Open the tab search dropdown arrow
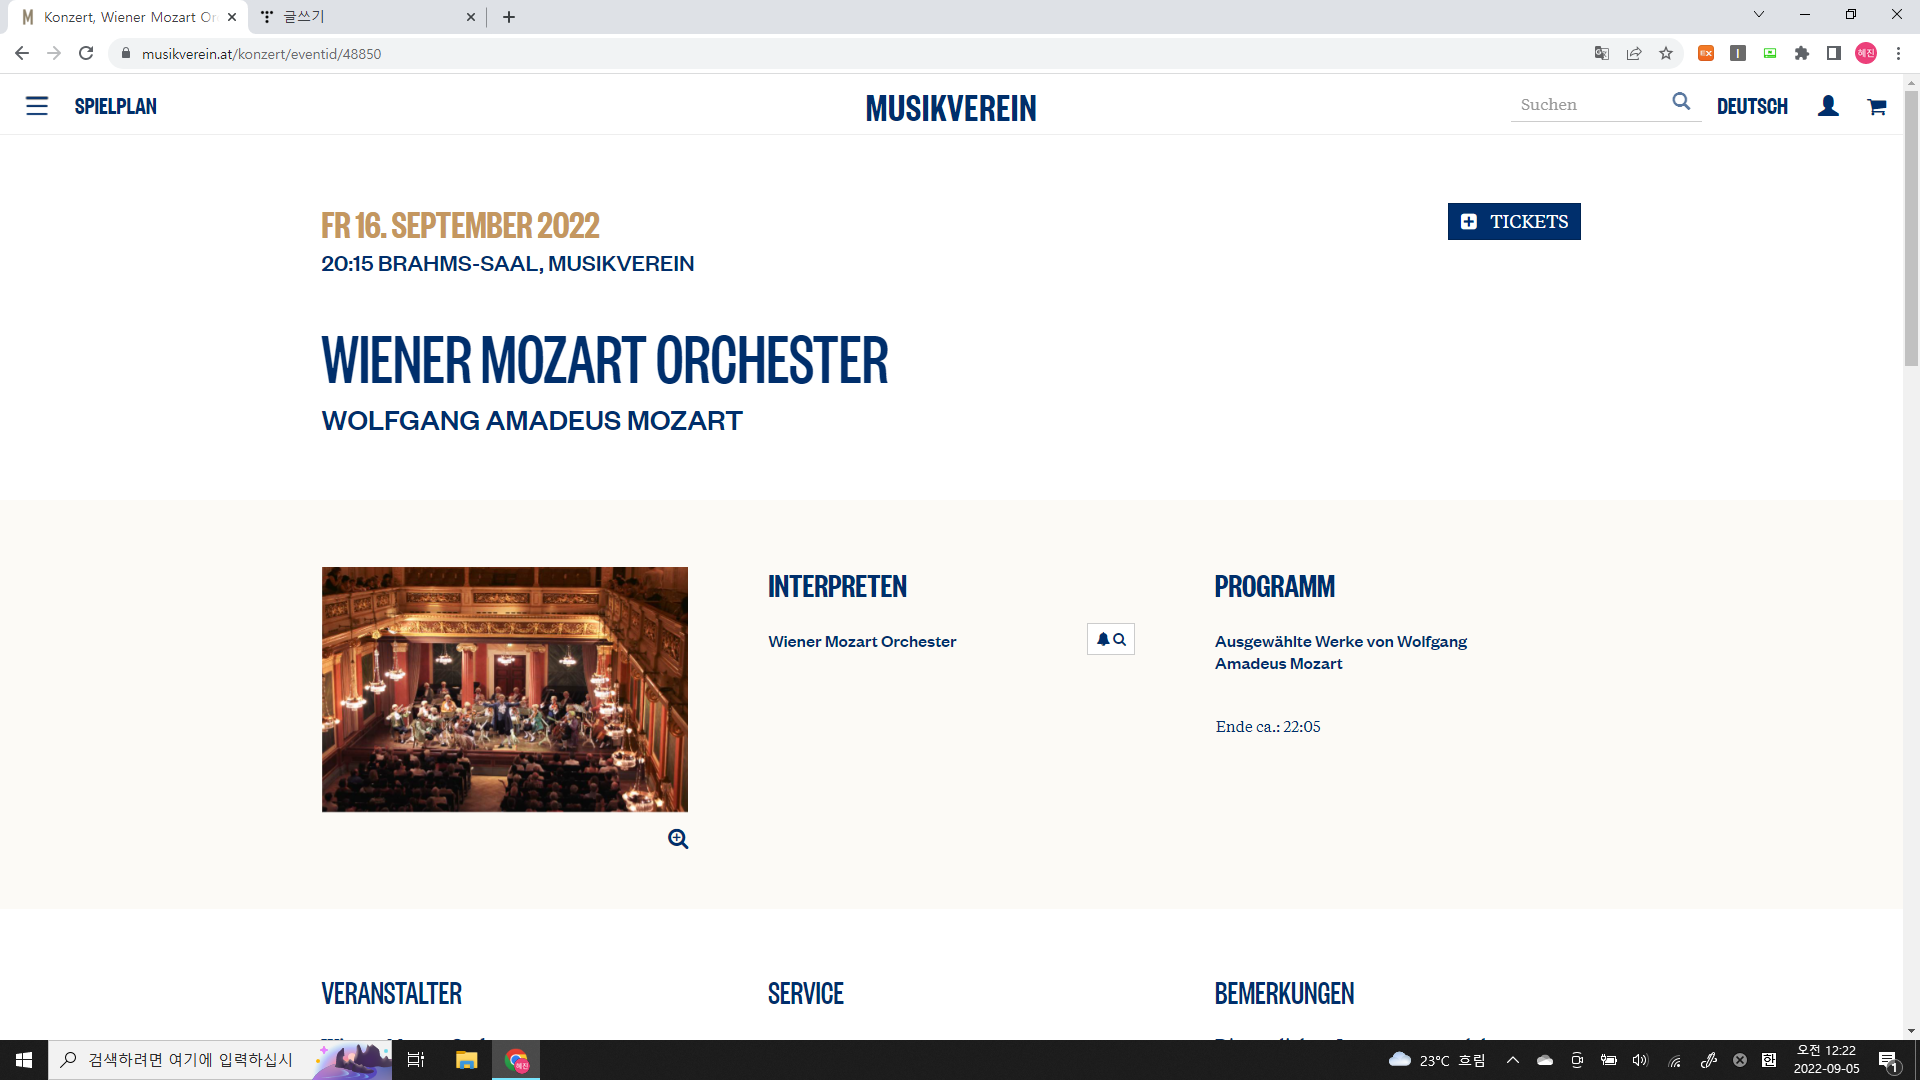This screenshot has height=1080, width=1920. click(1759, 14)
